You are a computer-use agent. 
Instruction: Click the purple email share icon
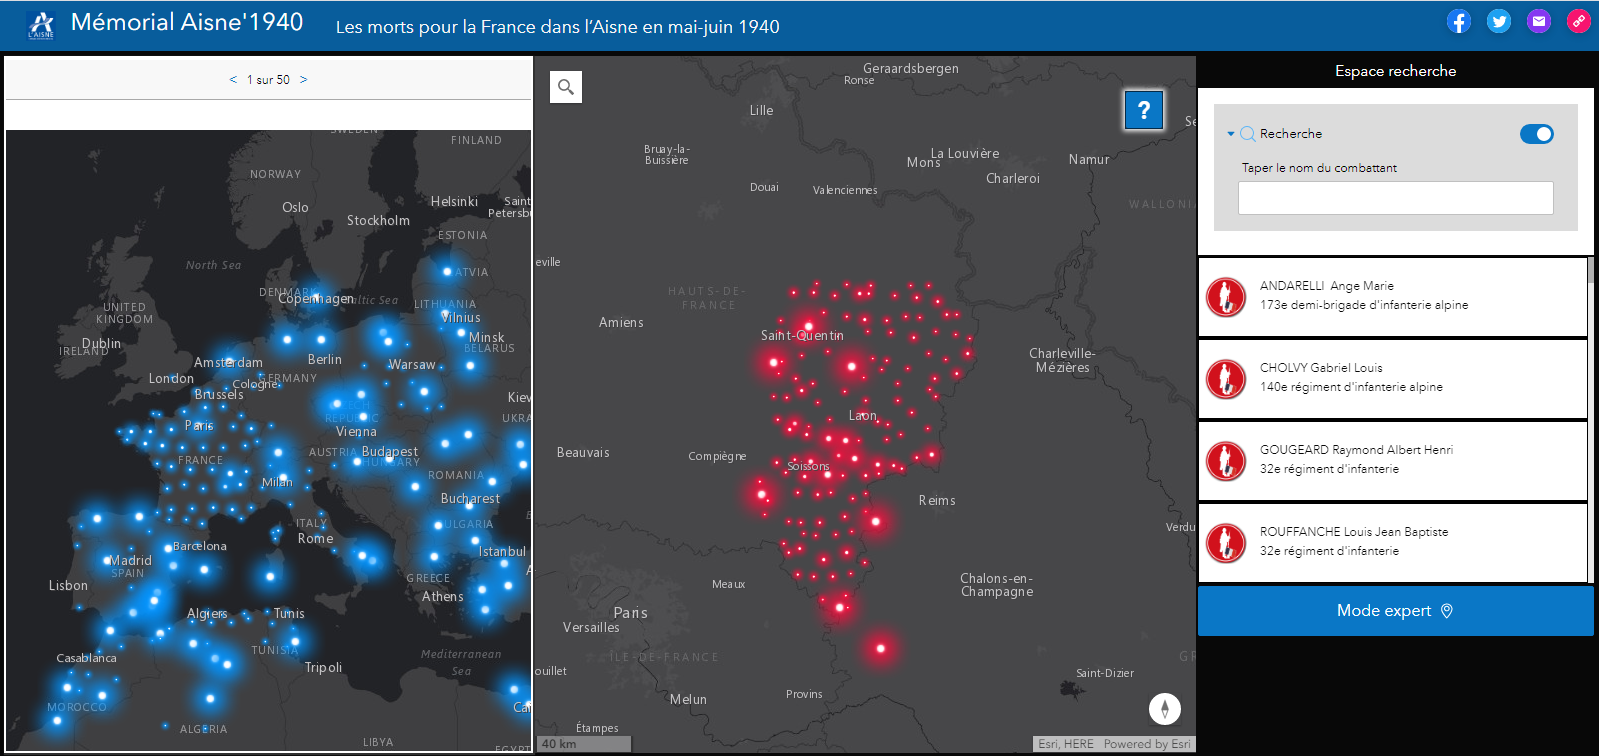[1538, 21]
